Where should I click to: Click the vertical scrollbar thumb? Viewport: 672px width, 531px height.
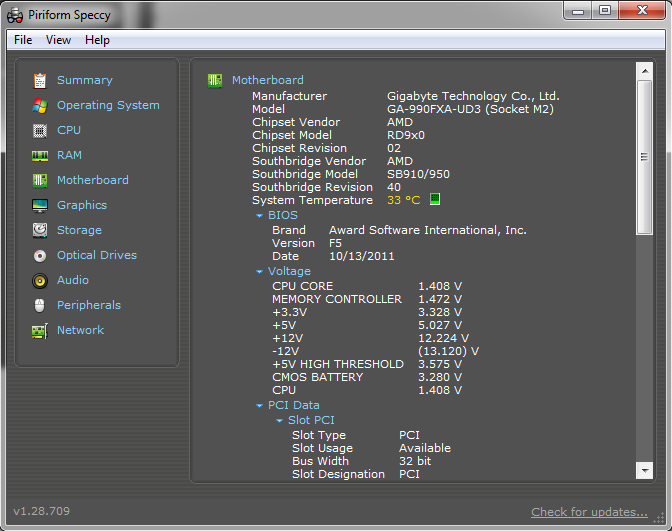pyautogui.click(x=645, y=157)
